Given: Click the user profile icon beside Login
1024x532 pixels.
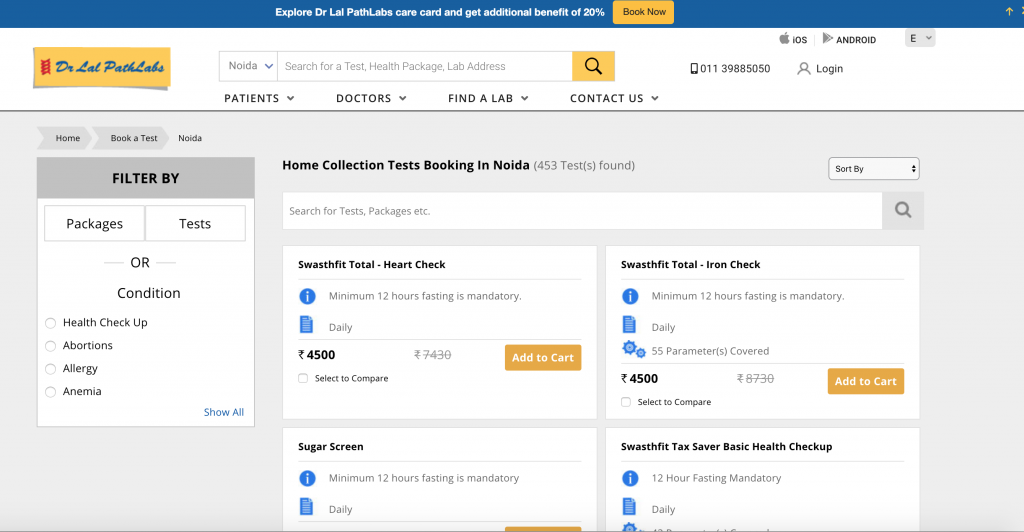Looking at the screenshot, I should click(803, 69).
